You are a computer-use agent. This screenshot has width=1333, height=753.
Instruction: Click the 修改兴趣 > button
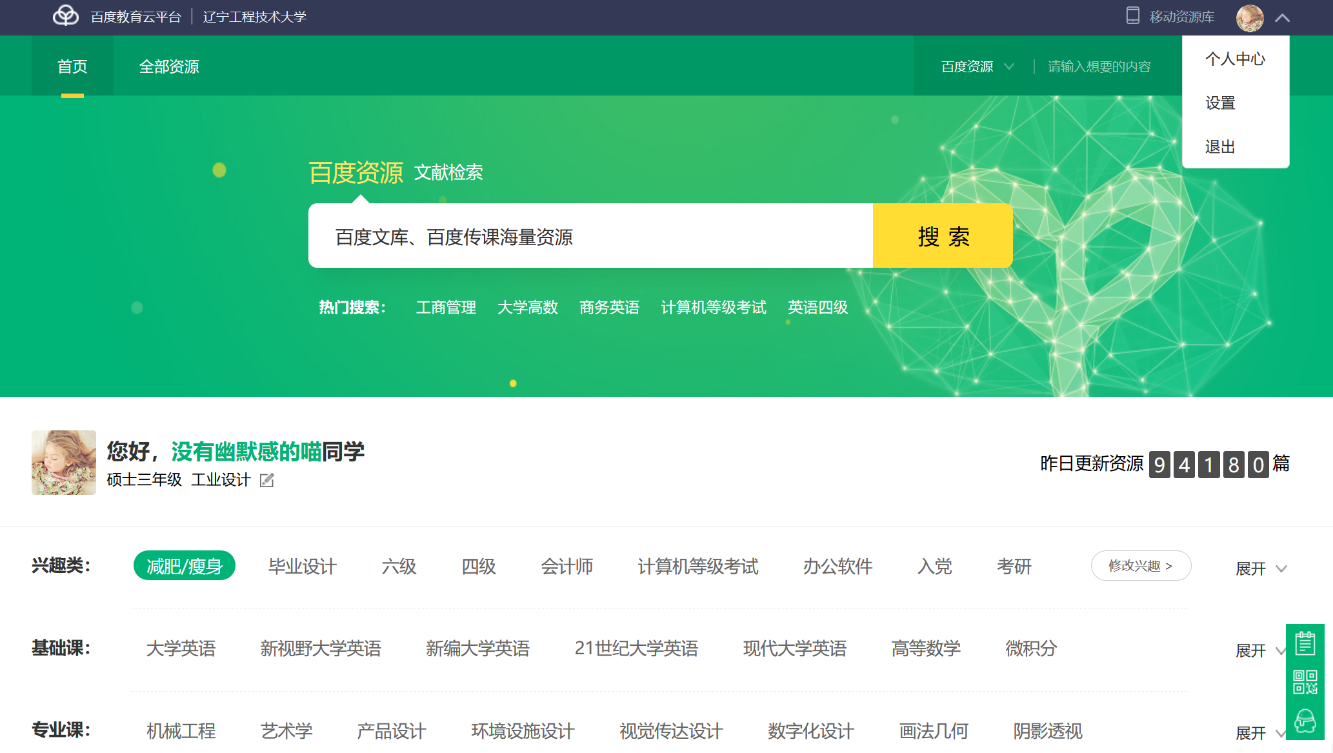coord(1141,566)
